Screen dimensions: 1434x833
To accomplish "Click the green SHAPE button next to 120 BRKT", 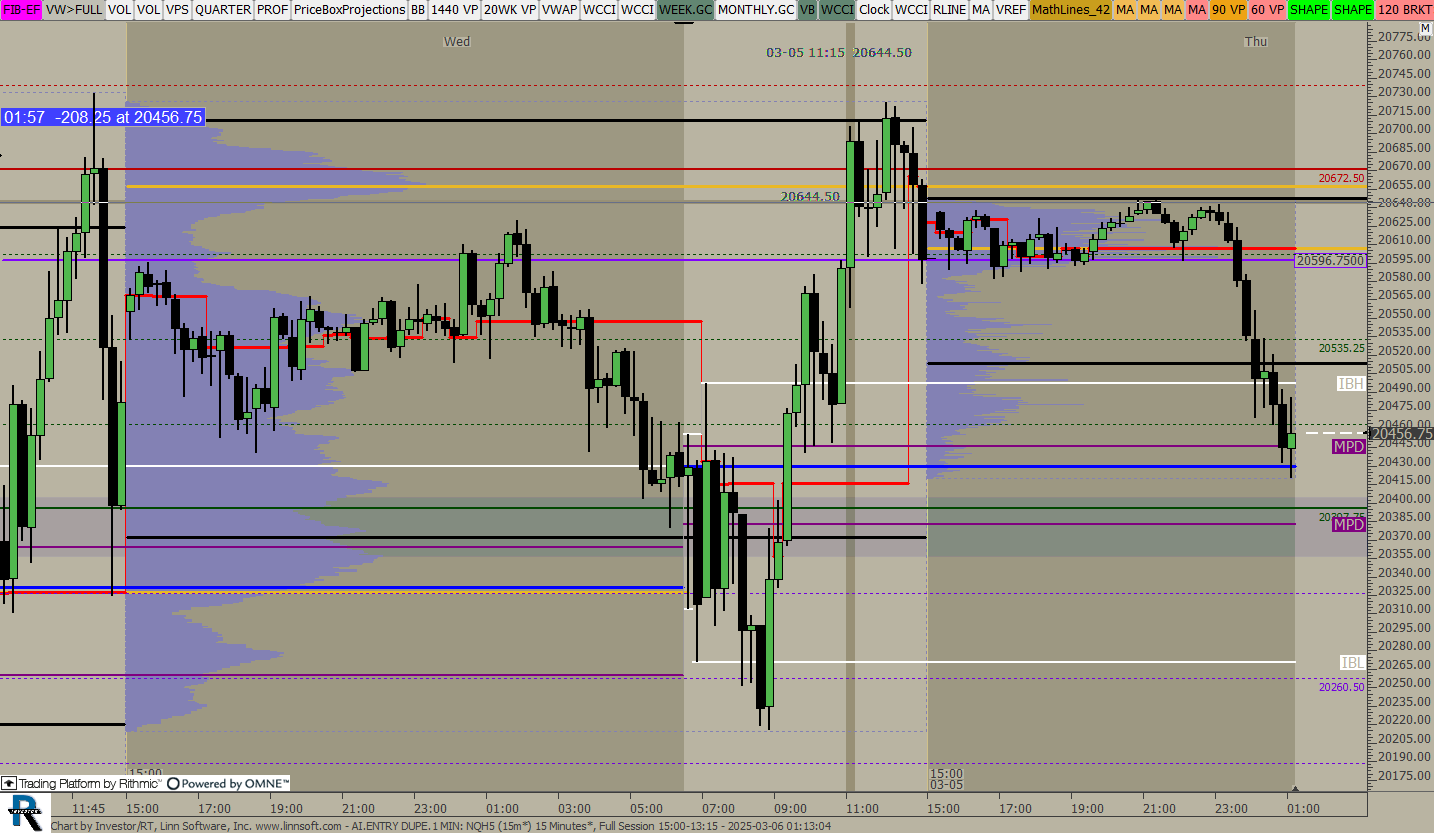I will (x=1352, y=9).
